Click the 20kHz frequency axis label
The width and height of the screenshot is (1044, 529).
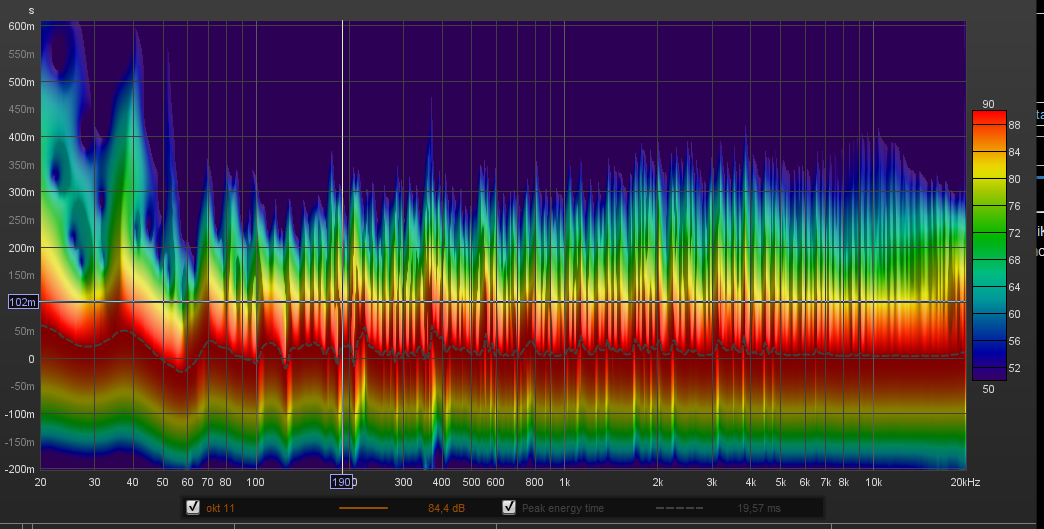pyautogui.click(x=965, y=482)
